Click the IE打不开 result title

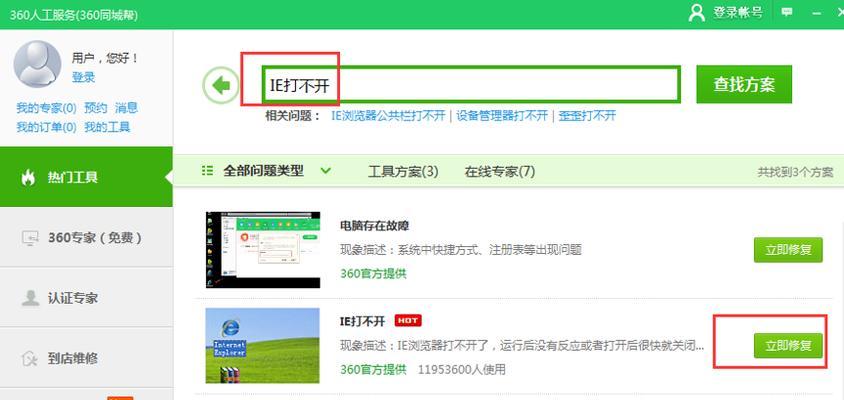coord(363,321)
